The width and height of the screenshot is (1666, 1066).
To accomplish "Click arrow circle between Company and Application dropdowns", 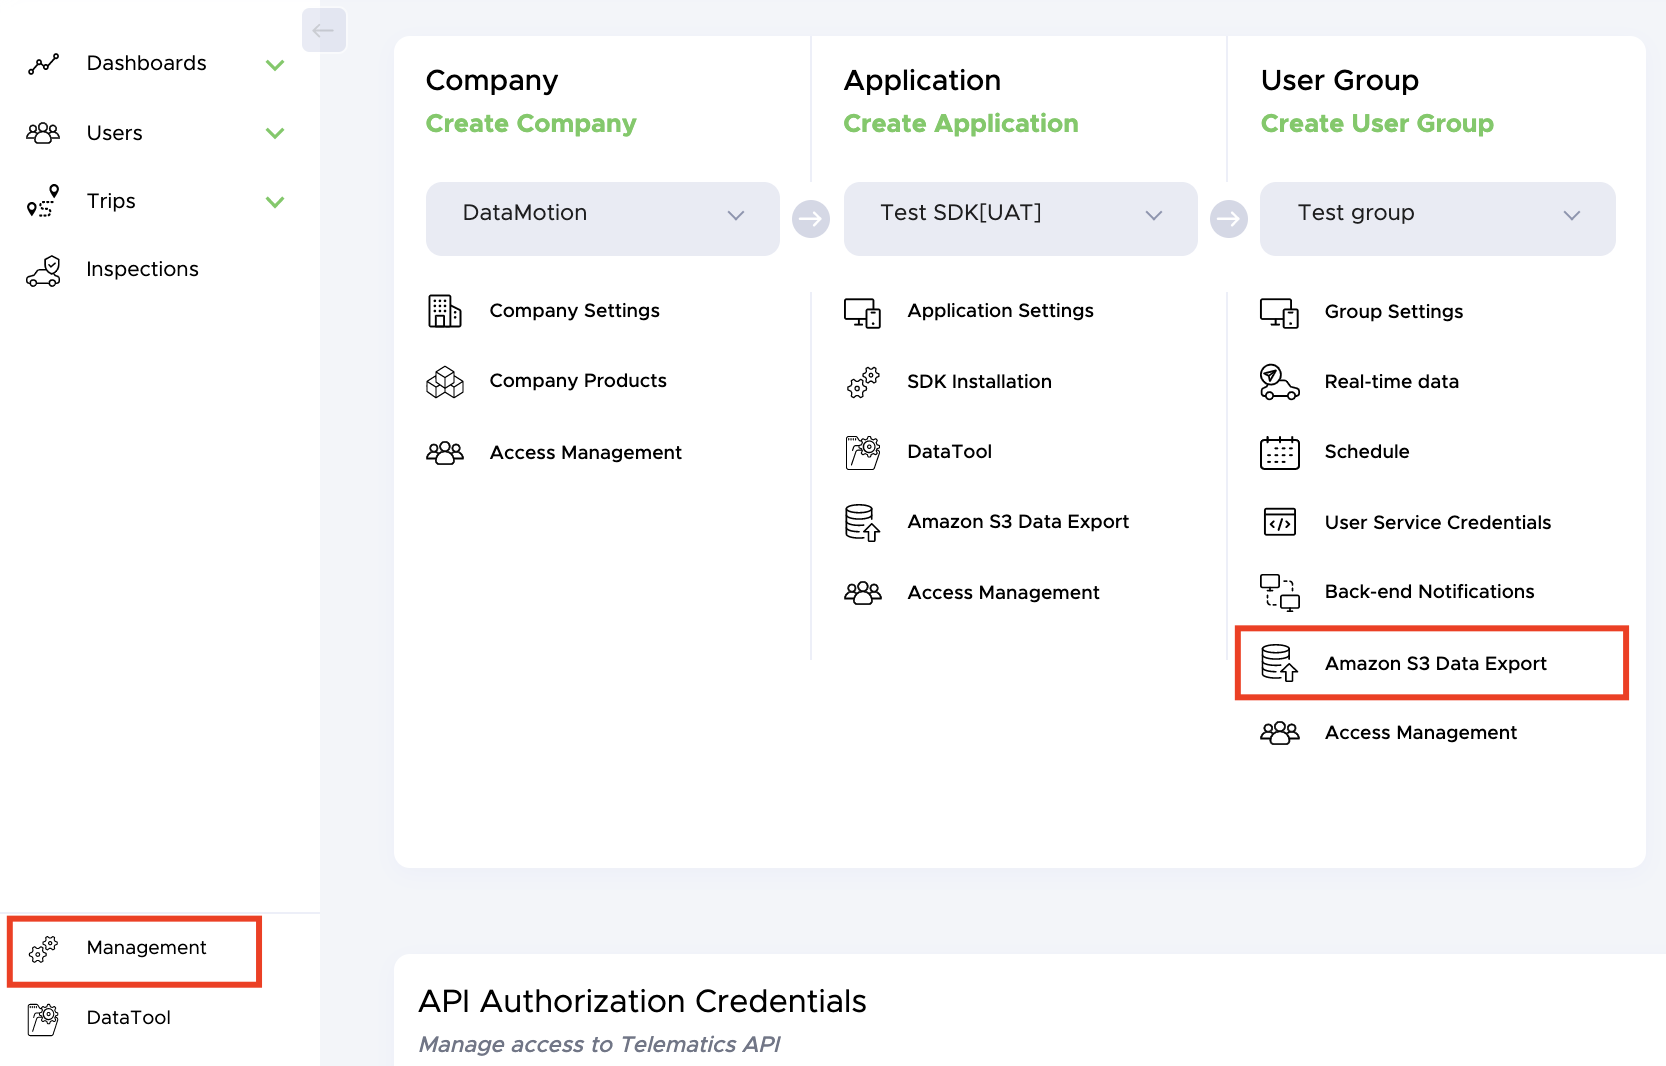I will pos(811,218).
